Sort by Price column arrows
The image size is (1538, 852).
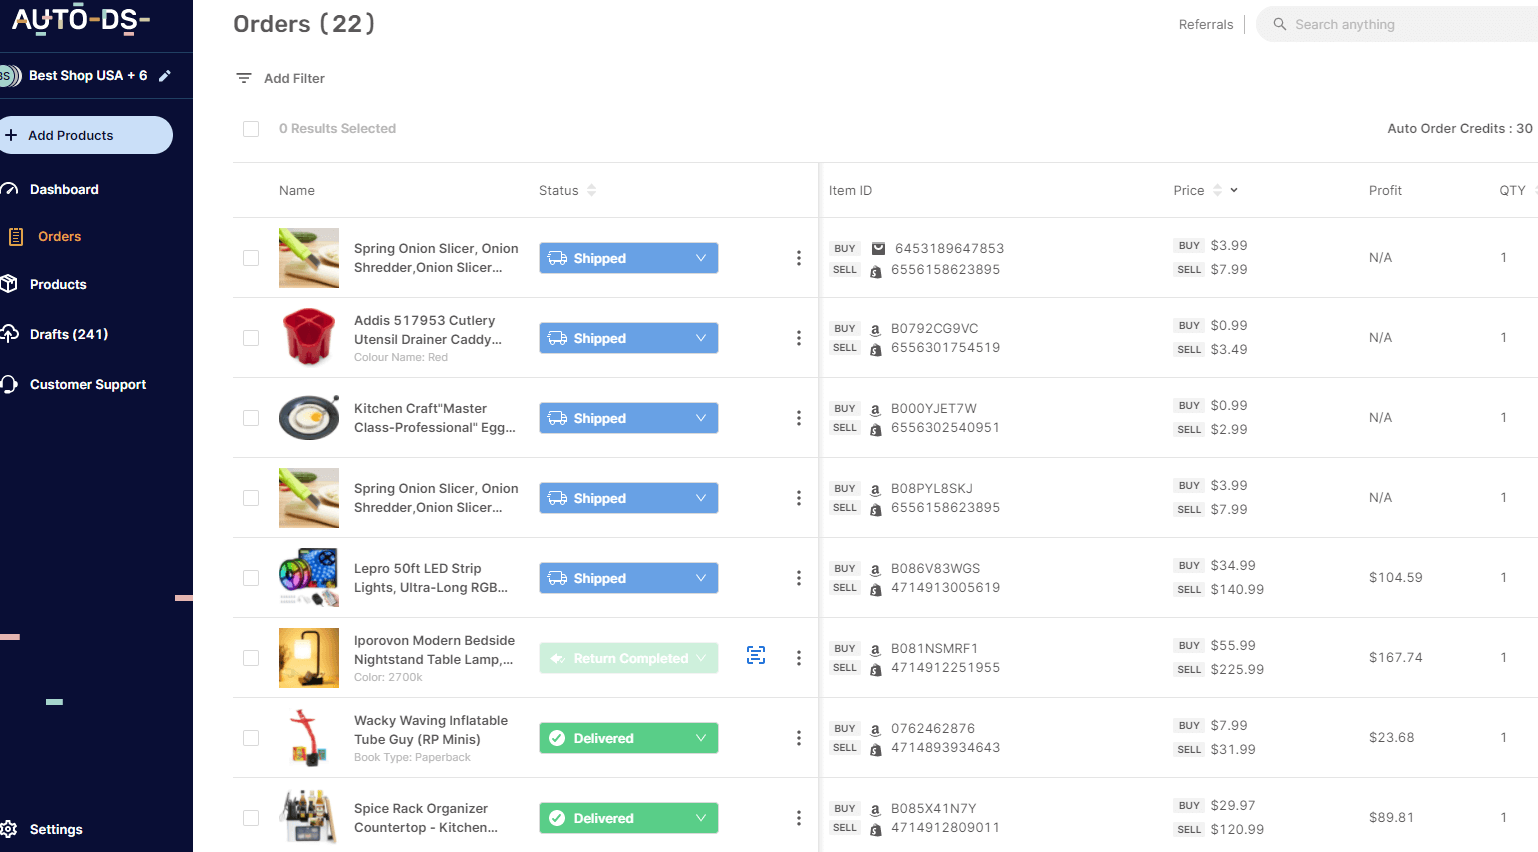(1217, 190)
